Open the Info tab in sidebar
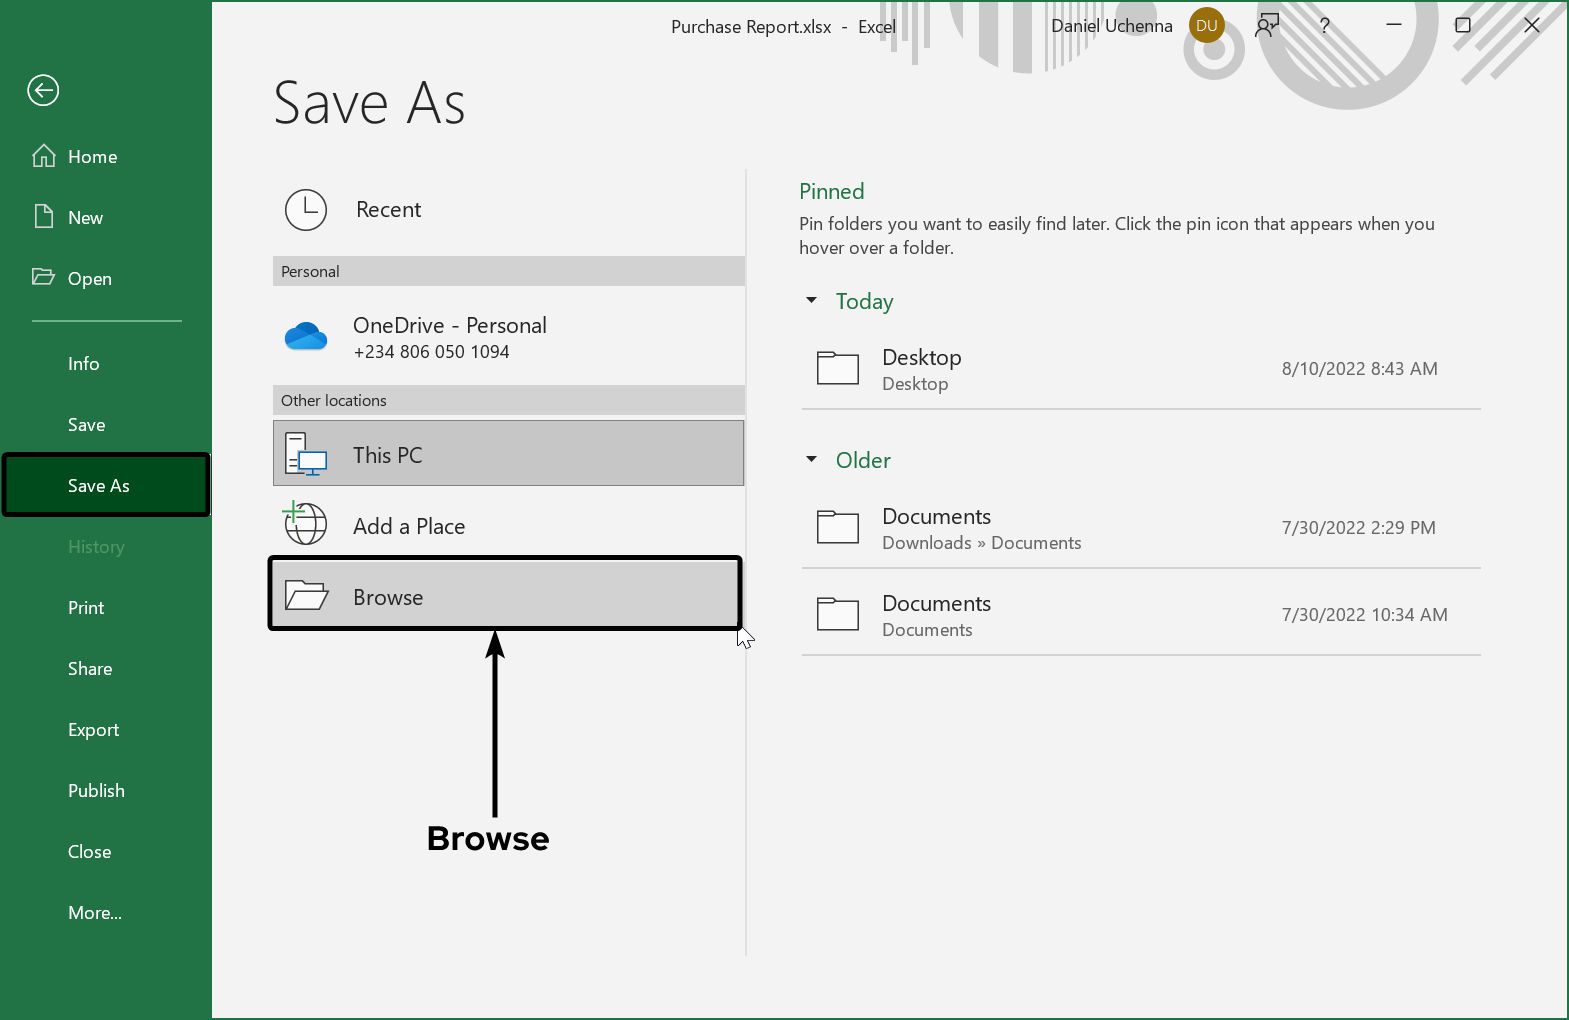Image resolution: width=1569 pixels, height=1020 pixels. (84, 364)
